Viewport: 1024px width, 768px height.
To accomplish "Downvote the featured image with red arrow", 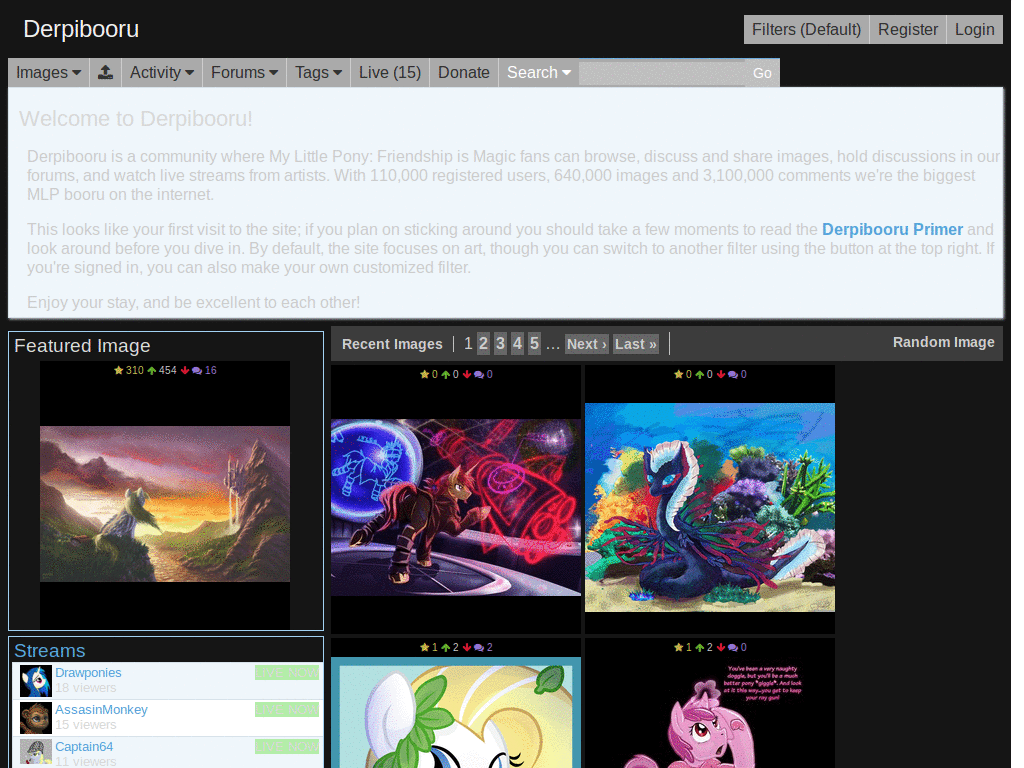I will (185, 370).
